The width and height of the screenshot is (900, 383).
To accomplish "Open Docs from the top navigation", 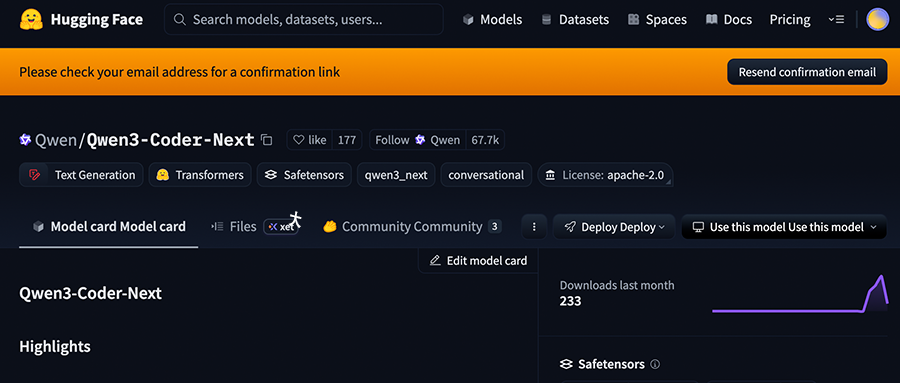I will click(x=729, y=20).
